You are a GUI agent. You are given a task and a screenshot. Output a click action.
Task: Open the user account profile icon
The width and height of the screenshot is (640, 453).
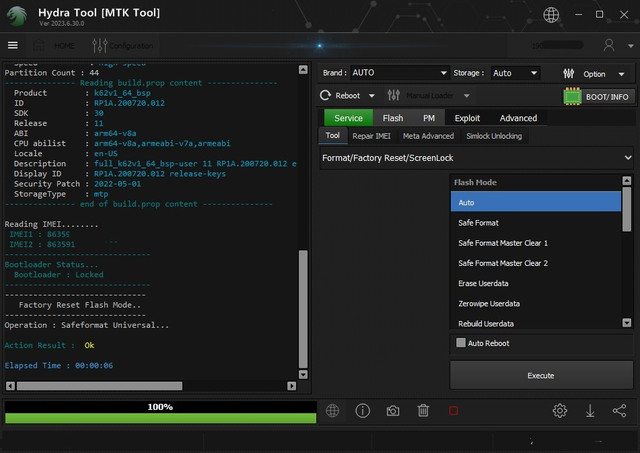click(x=609, y=45)
